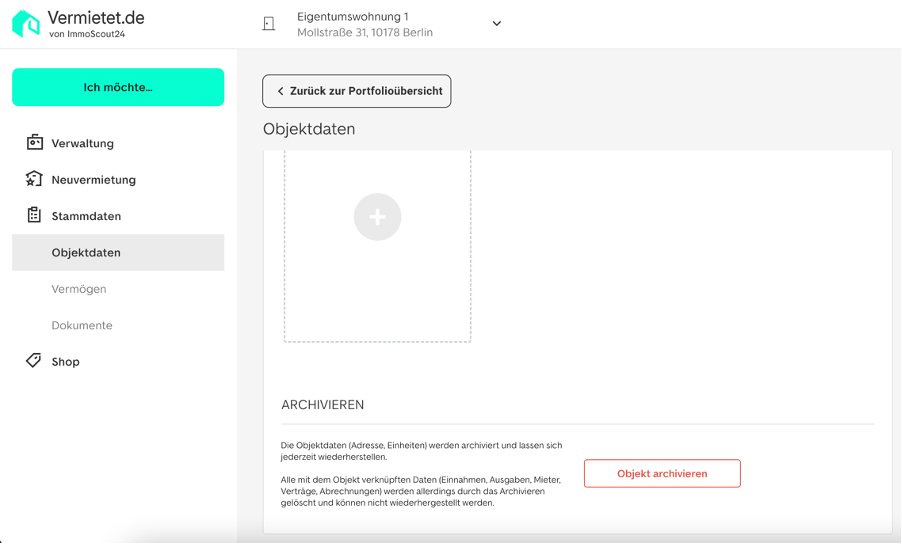Click the Stammdaten building icon
The width and height of the screenshot is (902, 544).
click(34, 215)
